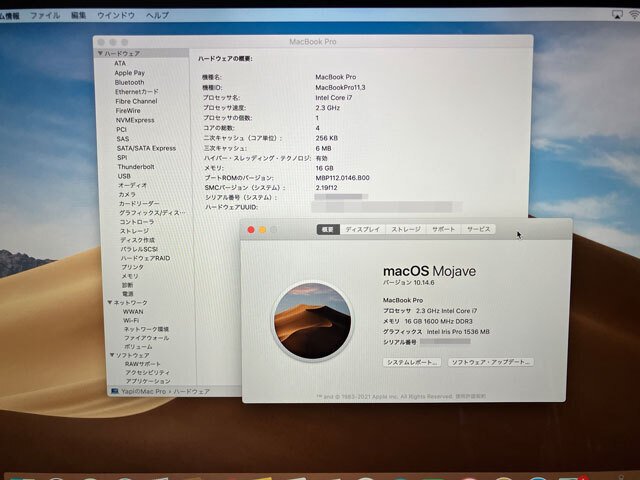Select グラフィックス/ディスプレイ in the sidebar

pos(152,213)
